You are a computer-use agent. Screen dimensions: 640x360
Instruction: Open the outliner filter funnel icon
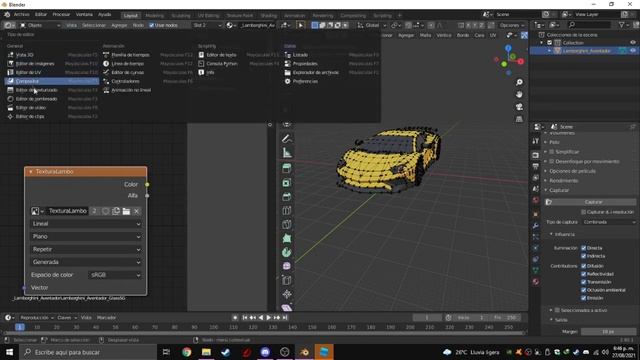click(x=622, y=25)
